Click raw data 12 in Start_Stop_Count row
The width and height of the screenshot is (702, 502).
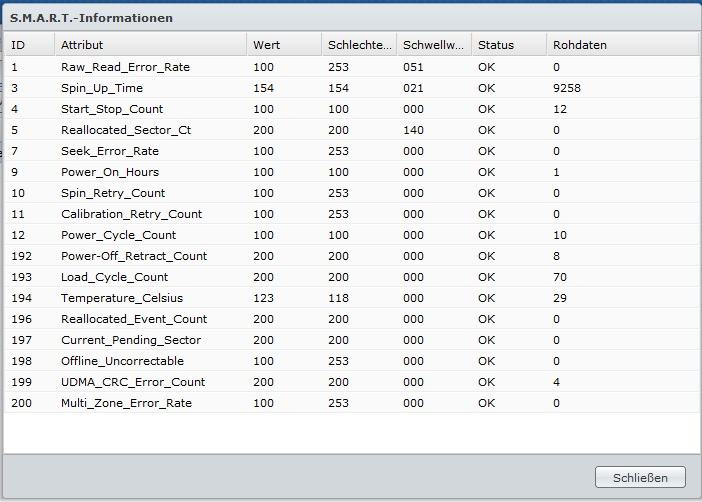560,109
